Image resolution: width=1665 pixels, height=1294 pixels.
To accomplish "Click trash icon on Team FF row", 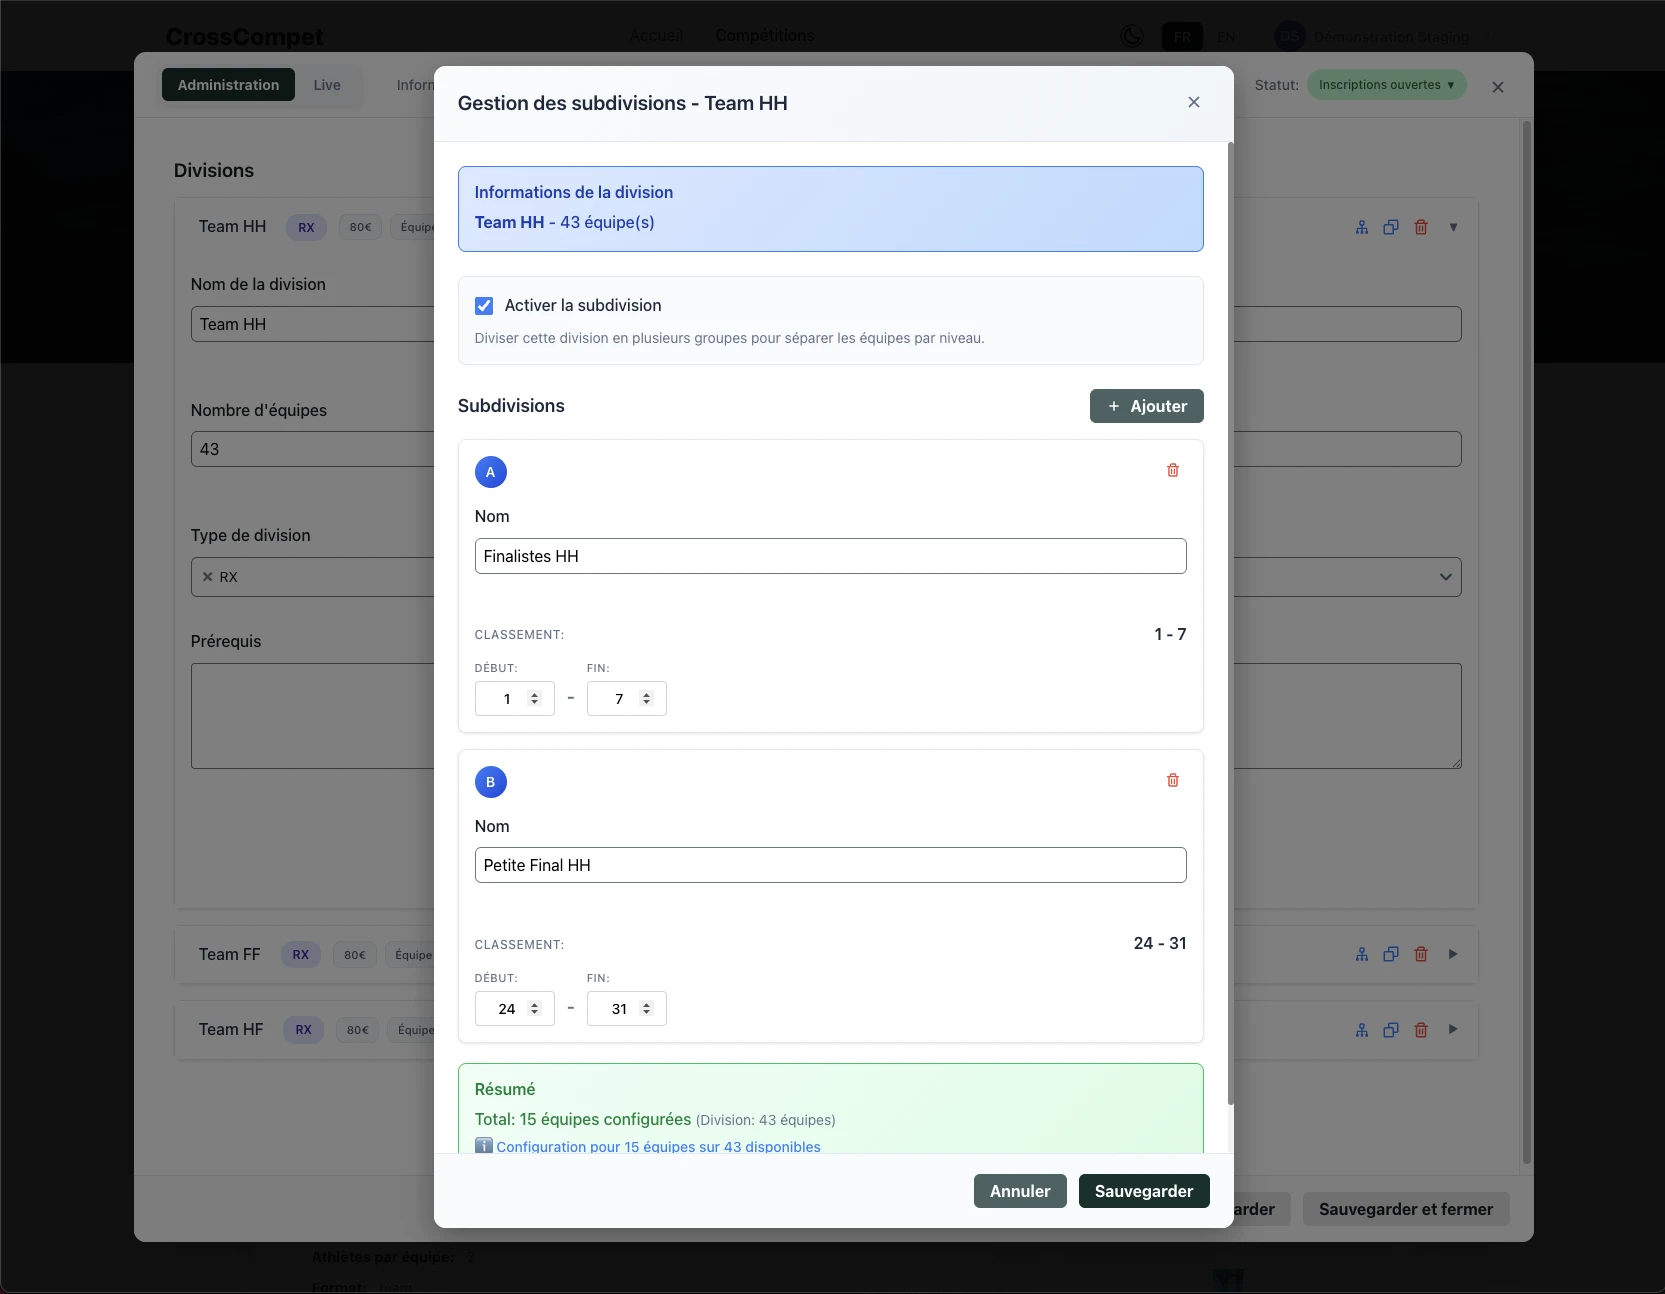I will pos(1421,954).
